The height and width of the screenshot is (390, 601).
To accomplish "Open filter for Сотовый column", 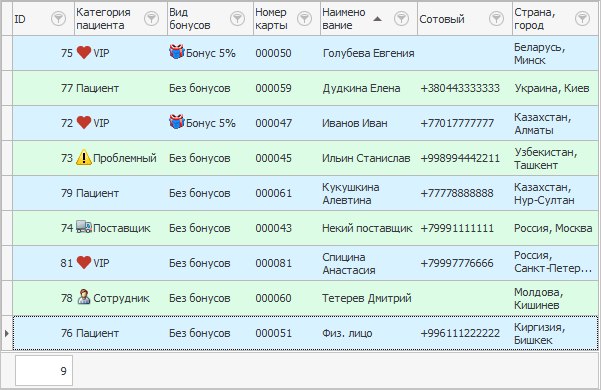I will coord(496,18).
